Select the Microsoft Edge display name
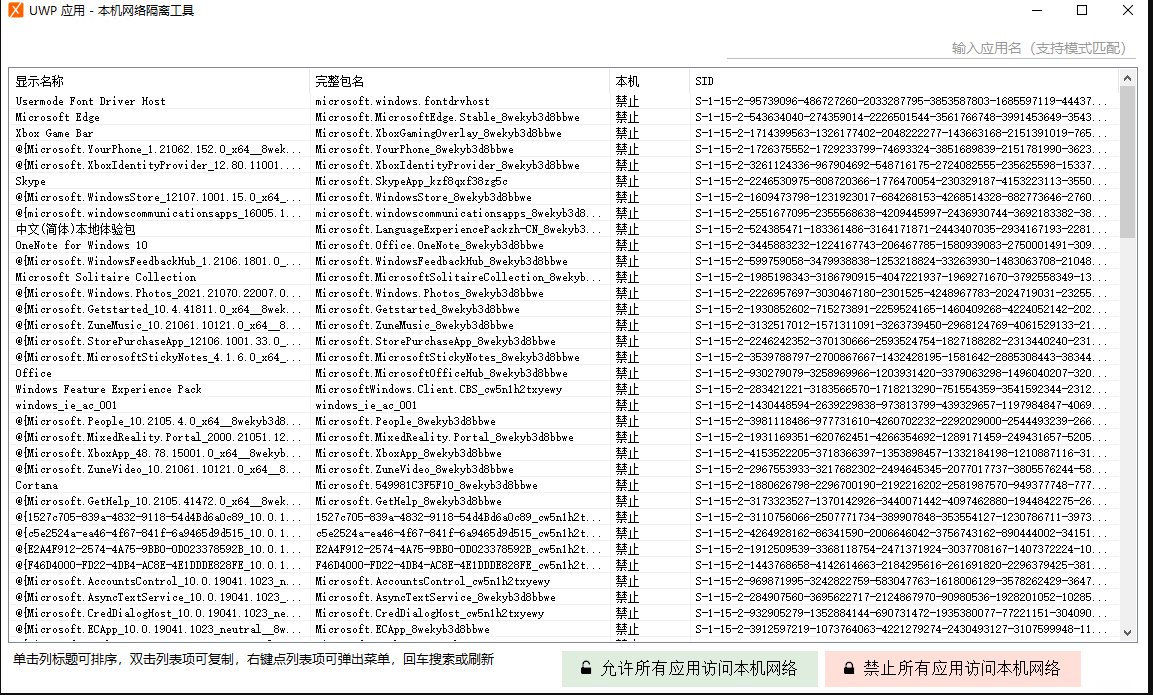This screenshot has height=695, width=1153. tap(57, 117)
